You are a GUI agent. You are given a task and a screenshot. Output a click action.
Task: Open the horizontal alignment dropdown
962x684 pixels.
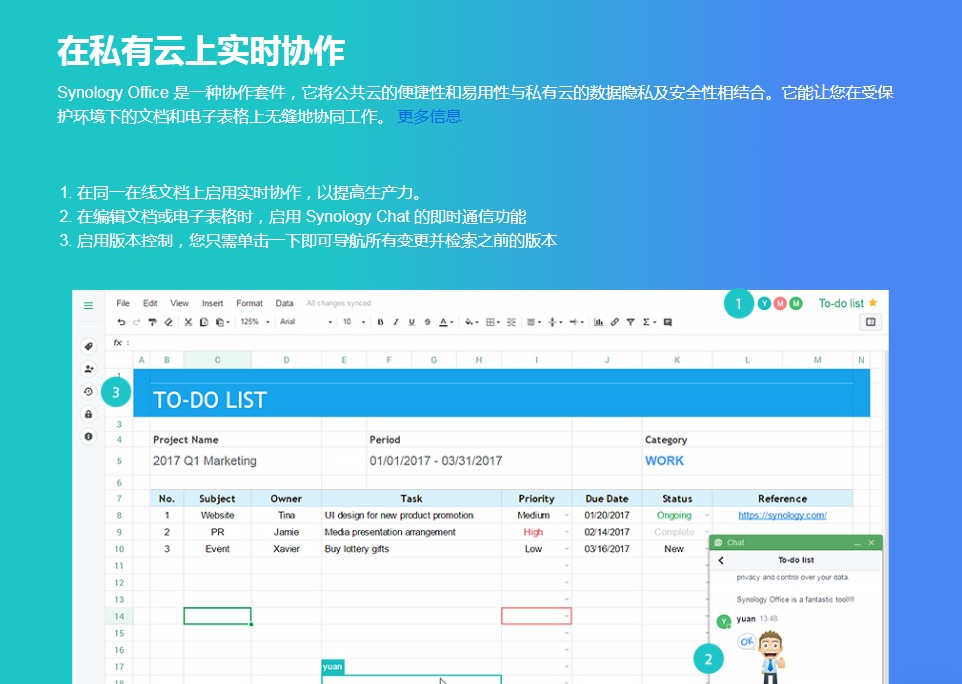point(534,322)
